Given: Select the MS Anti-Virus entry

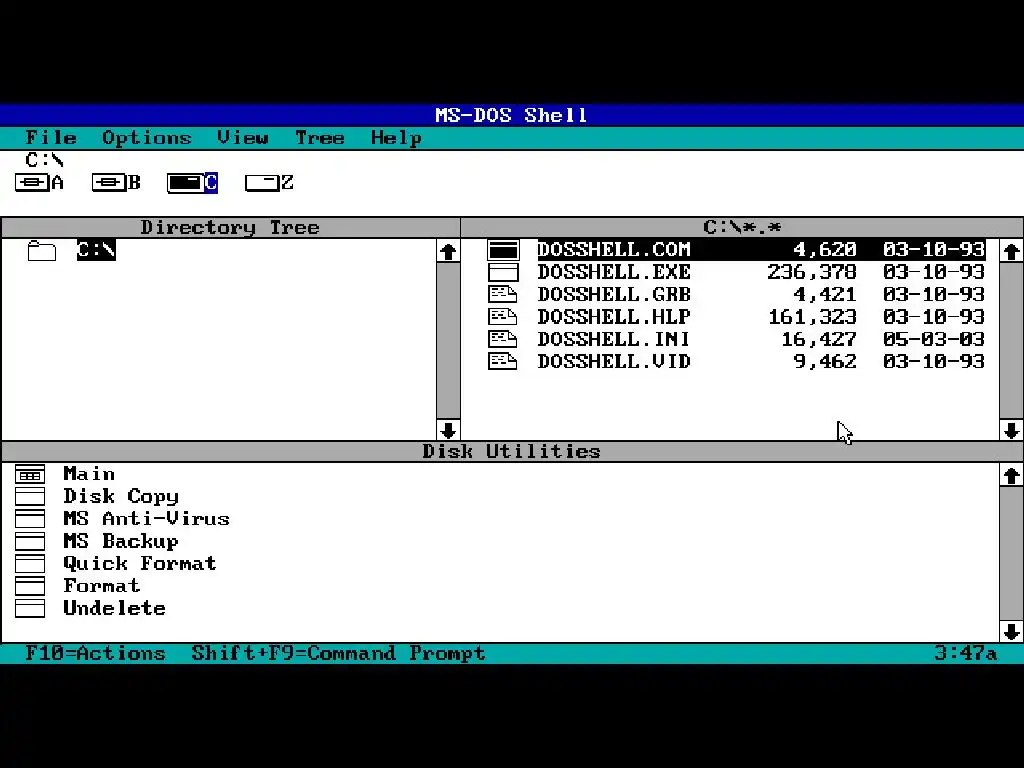Looking at the screenshot, I should 146,519.
